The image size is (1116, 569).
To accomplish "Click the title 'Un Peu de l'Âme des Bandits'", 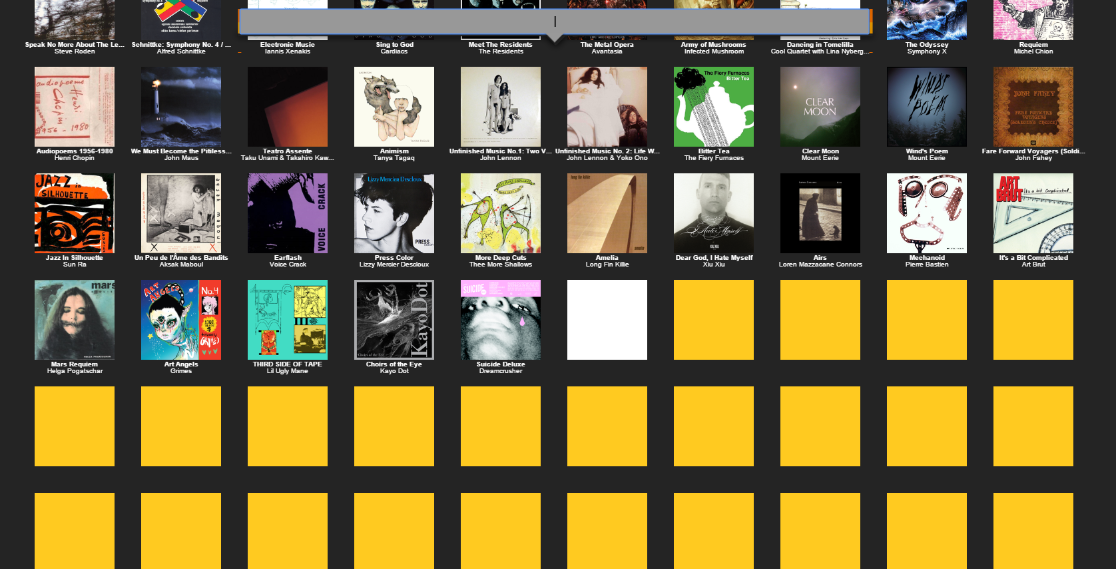I will coord(181,257).
